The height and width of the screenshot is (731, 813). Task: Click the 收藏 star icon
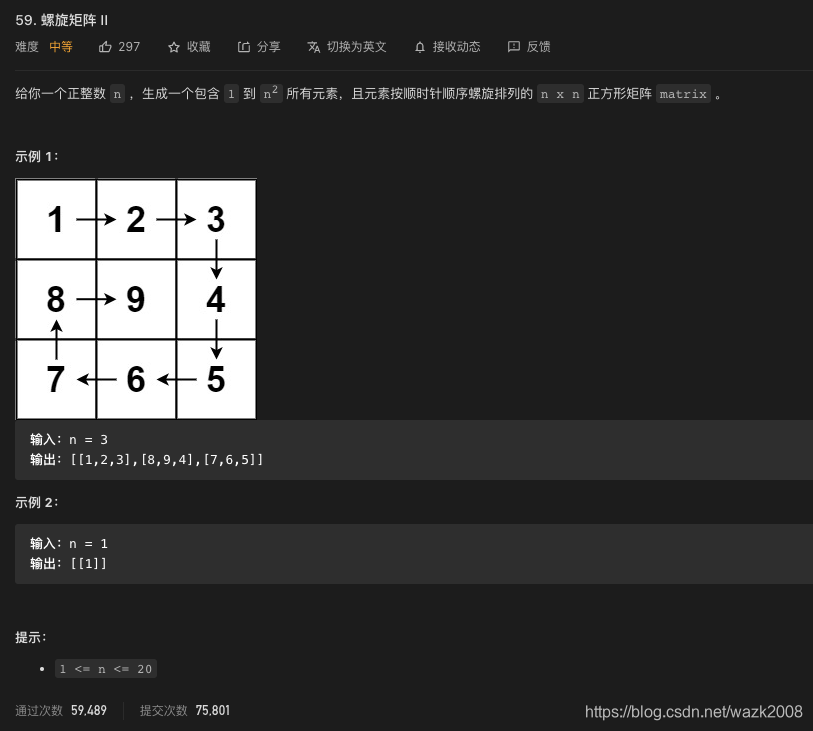click(x=175, y=46)
